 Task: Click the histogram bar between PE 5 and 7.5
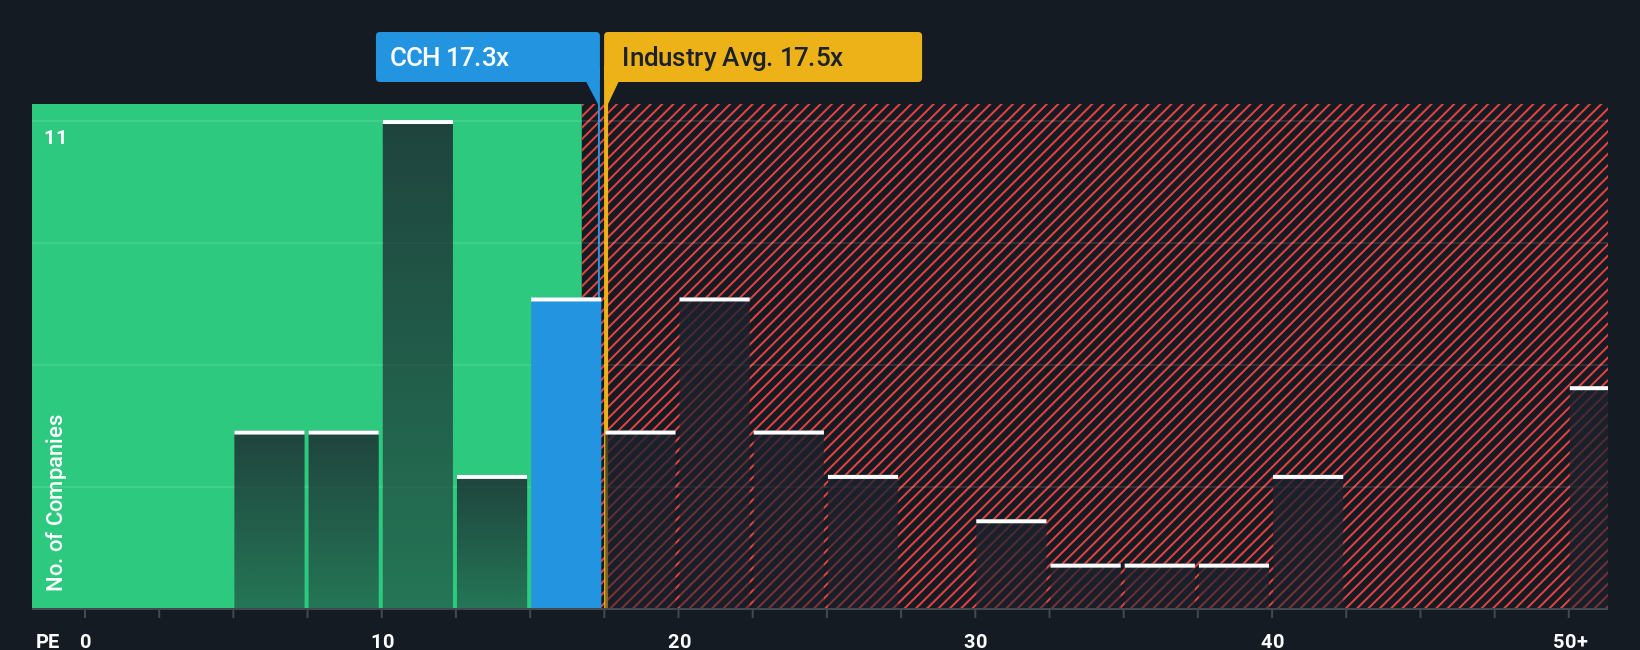269,520
